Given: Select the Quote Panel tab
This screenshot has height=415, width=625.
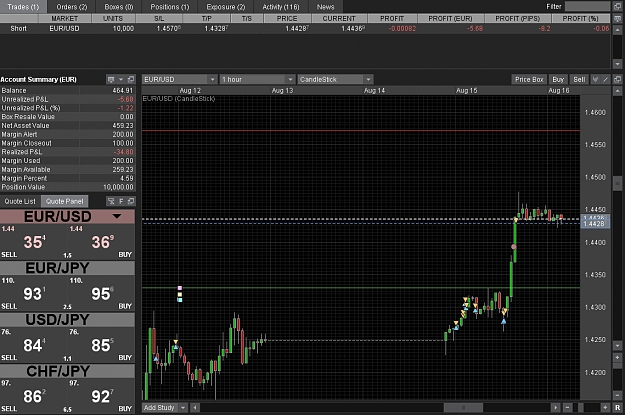Looking at the screenshot, I should (65, 201).
